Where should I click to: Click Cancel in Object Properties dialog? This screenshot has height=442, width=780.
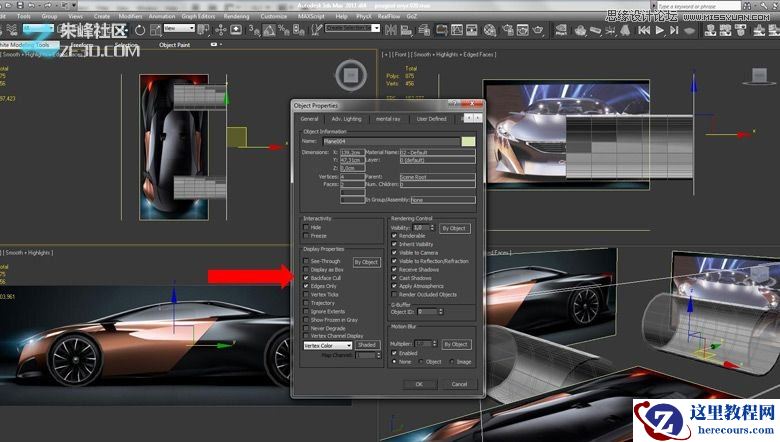[x=459, y=384]
